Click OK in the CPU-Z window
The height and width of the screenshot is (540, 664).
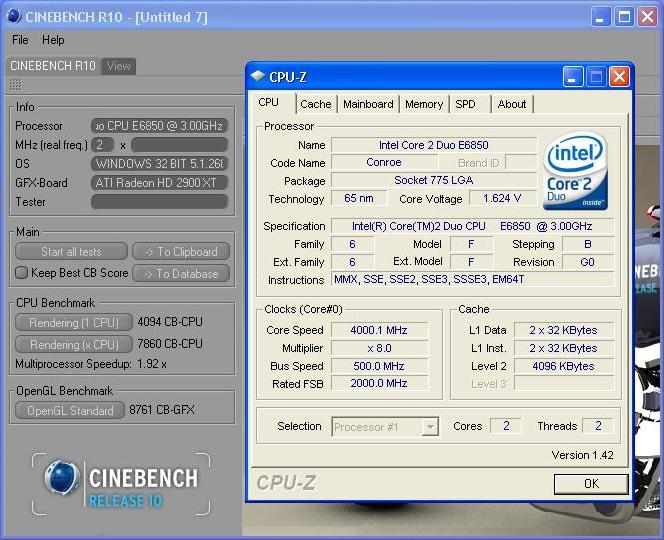(591, 484)
